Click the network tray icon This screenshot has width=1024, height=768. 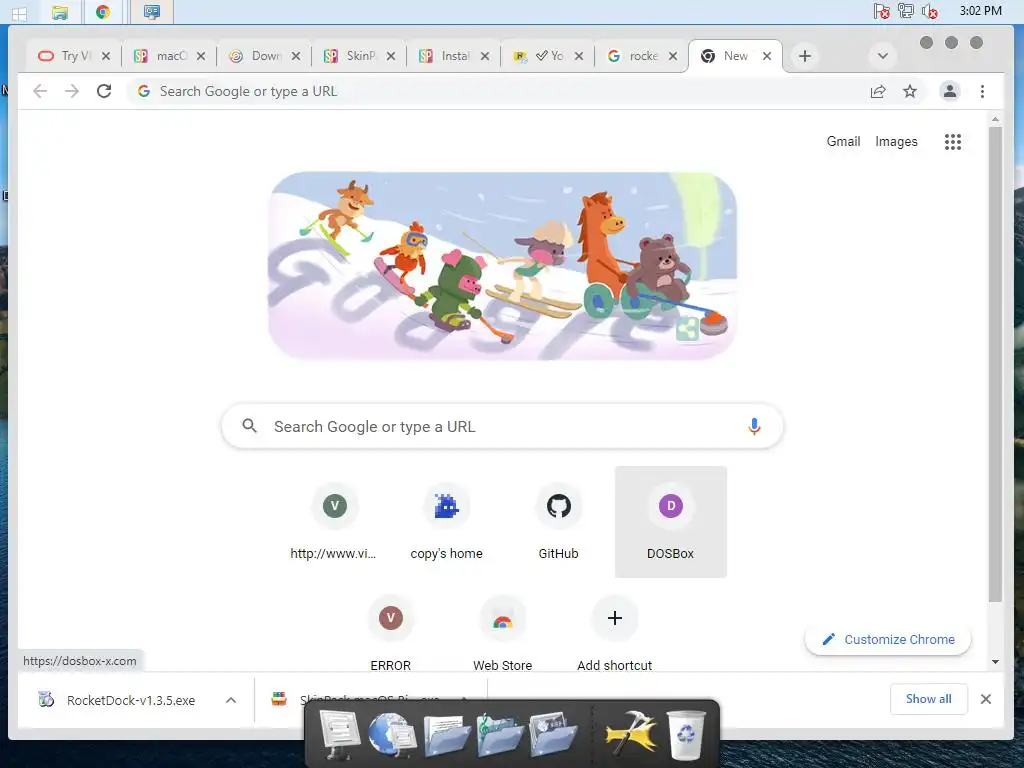point(905,11)
